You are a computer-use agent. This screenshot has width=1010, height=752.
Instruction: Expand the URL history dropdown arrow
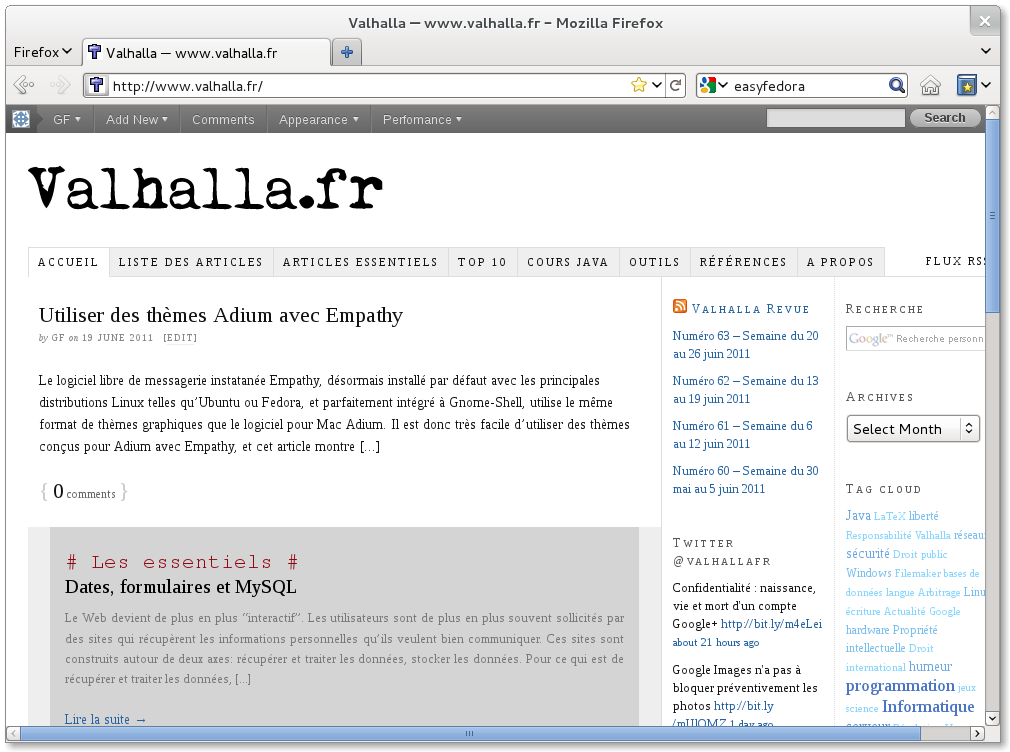[657, 85]
